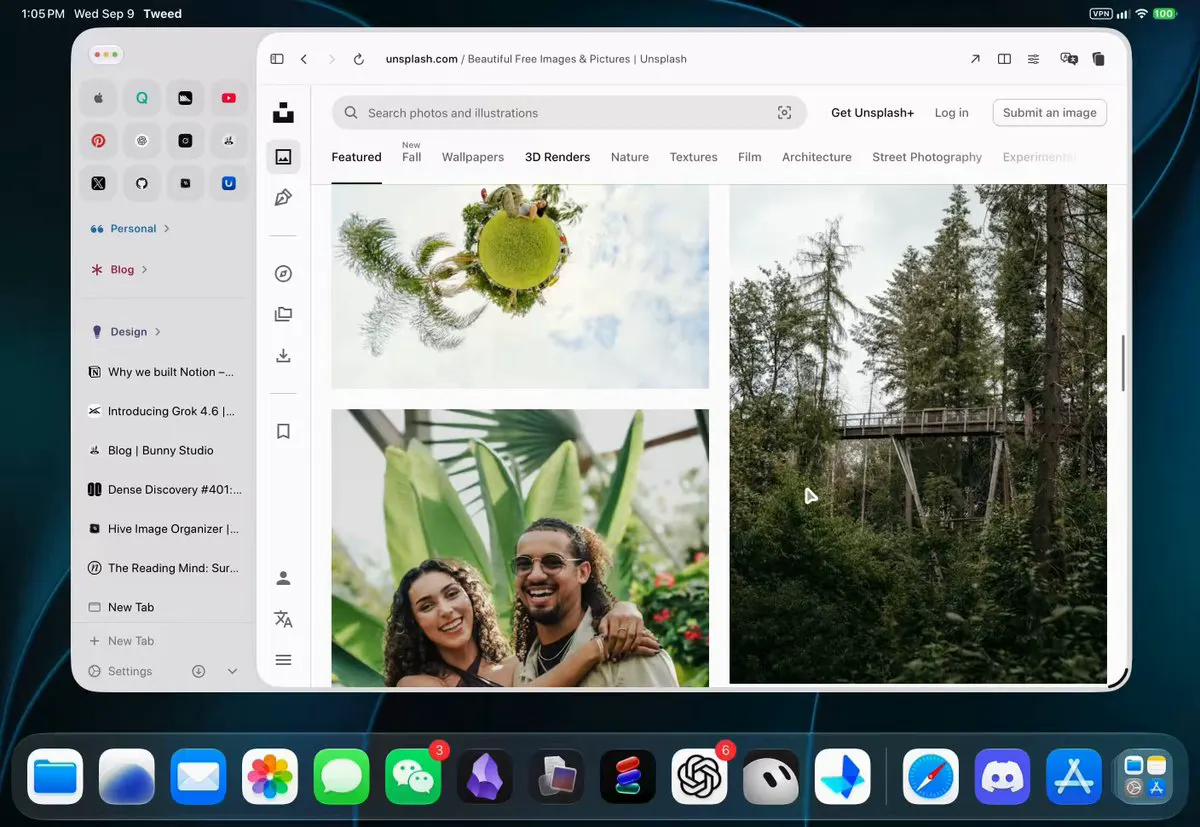Screen dimensions: 1200x827
Task: Click the page vertical scrollbar
Action: coord(1123,363)
